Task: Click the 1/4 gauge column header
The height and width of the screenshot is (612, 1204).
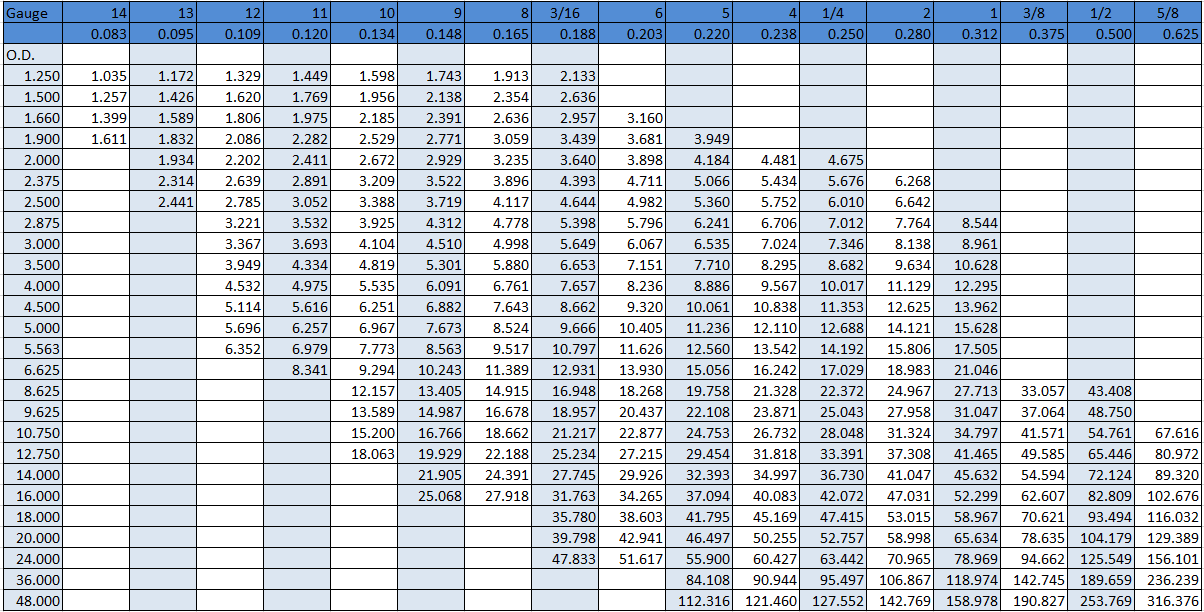Action: [x=832, y=13]
